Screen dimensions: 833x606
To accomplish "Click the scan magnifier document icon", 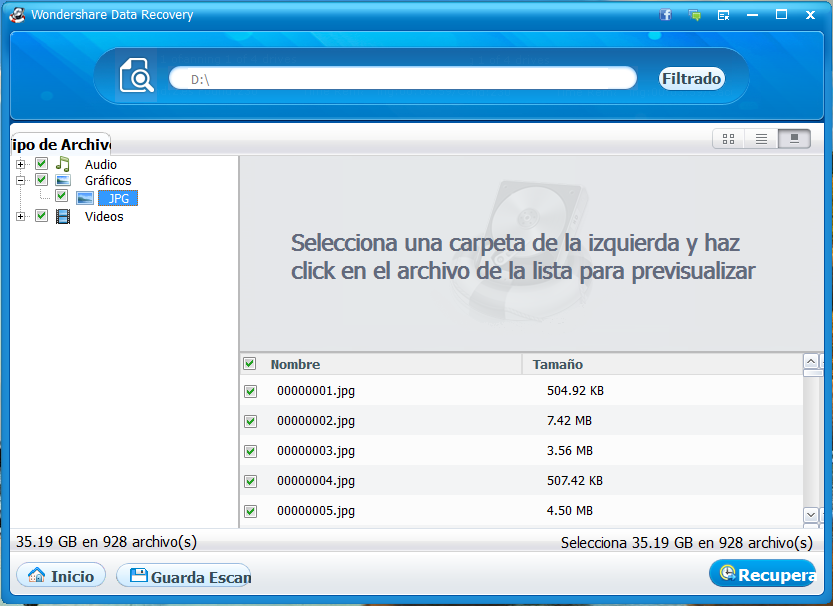I will coord(136,75).
